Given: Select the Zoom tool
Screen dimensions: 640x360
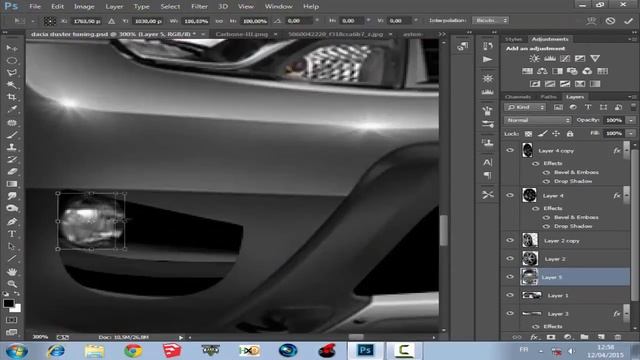Looking at the screenshot, I should point(11,284).
